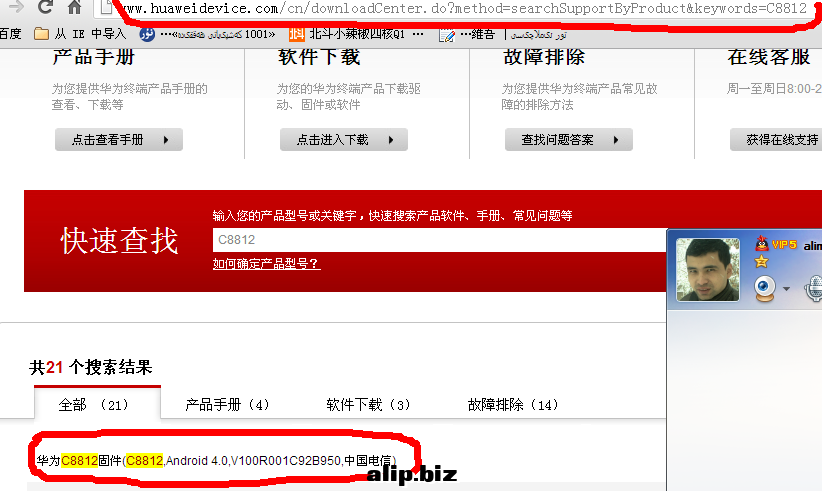Focus the C8812 quick search field
822x491 pixels.
pyautogui.click(x=439, y=240)
